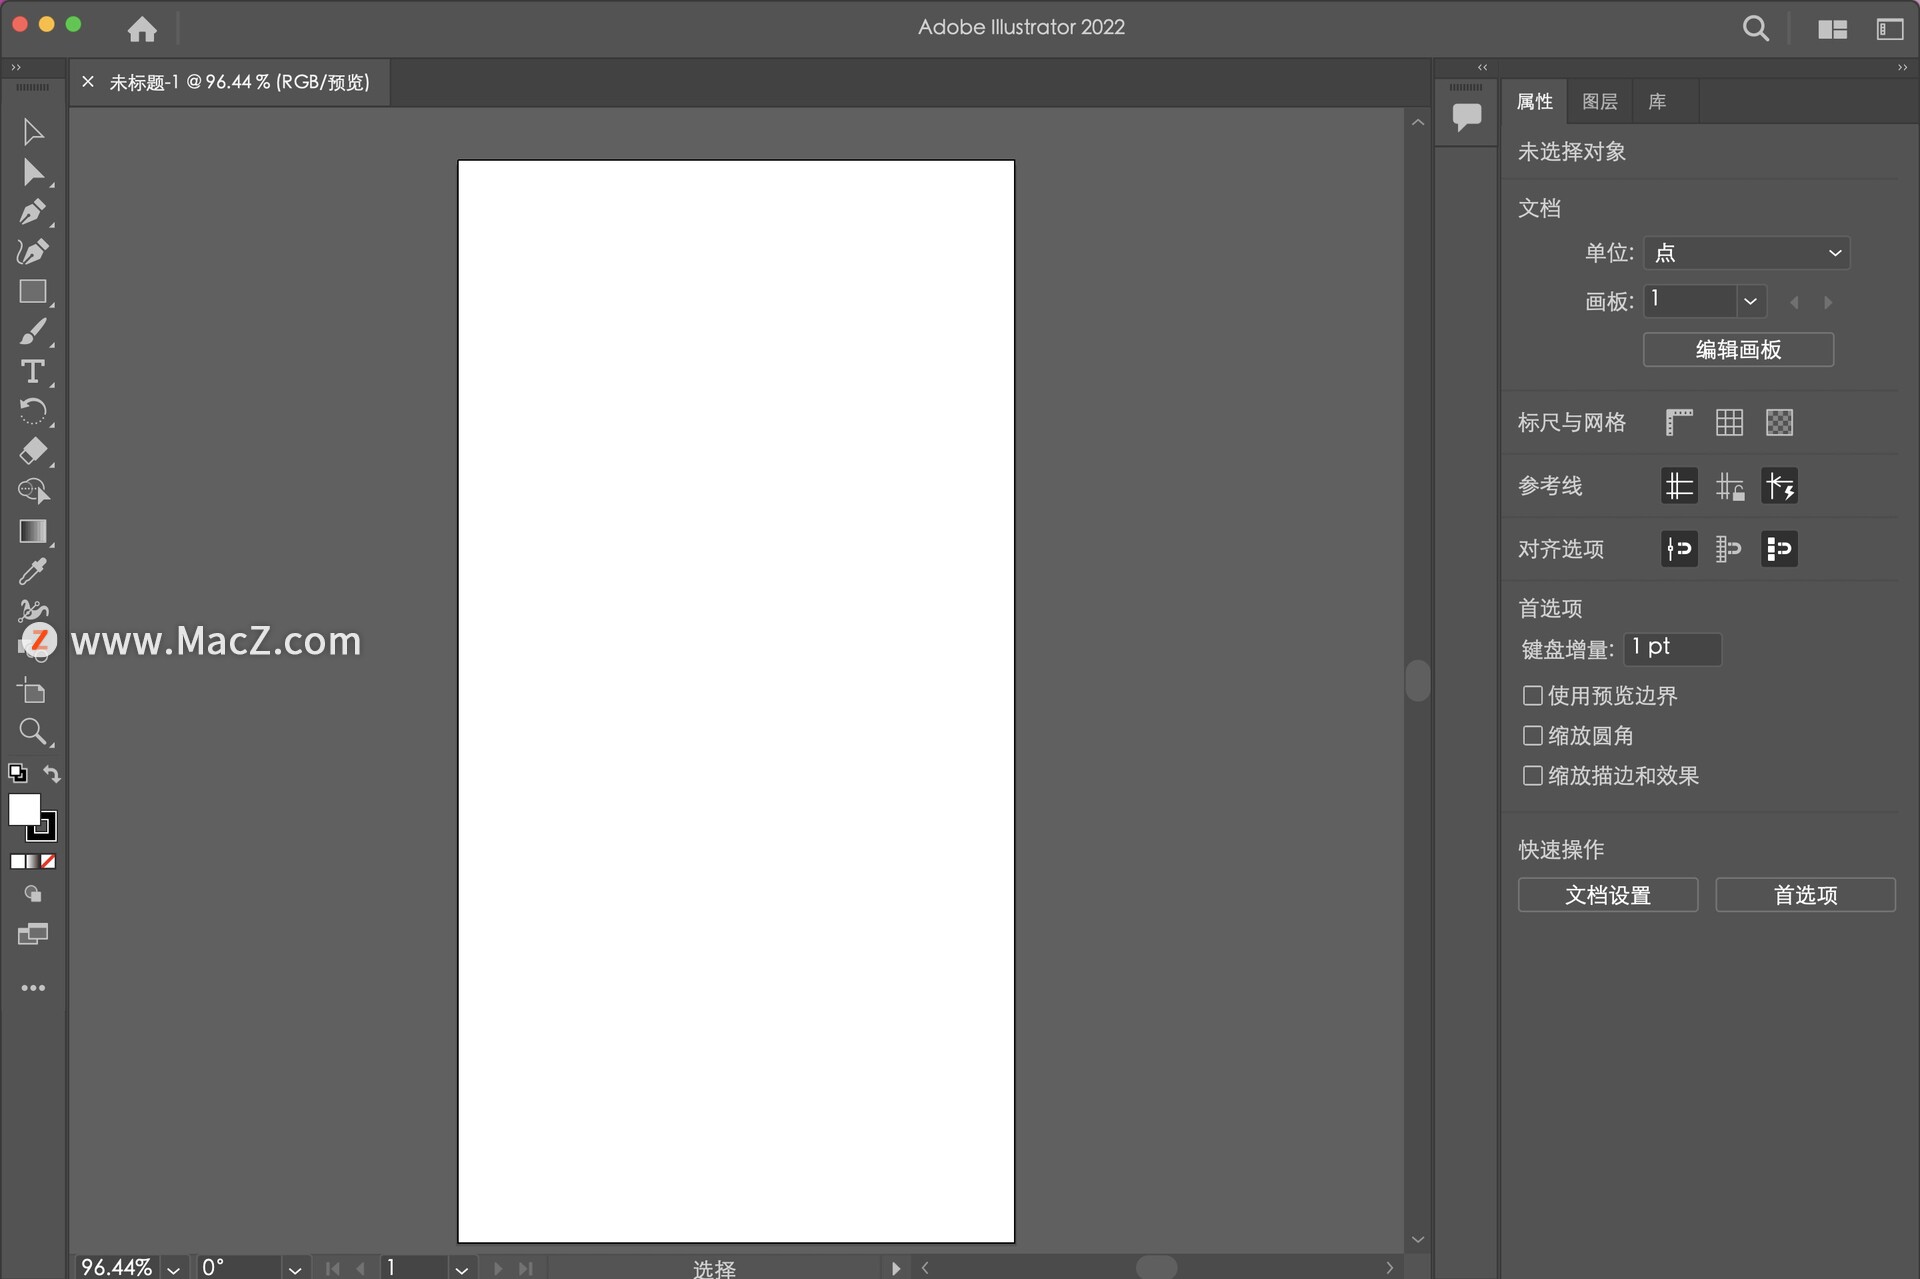Click the 编辑画板 button
The image size is (1920, 1279).
(x=1737, y=350)
